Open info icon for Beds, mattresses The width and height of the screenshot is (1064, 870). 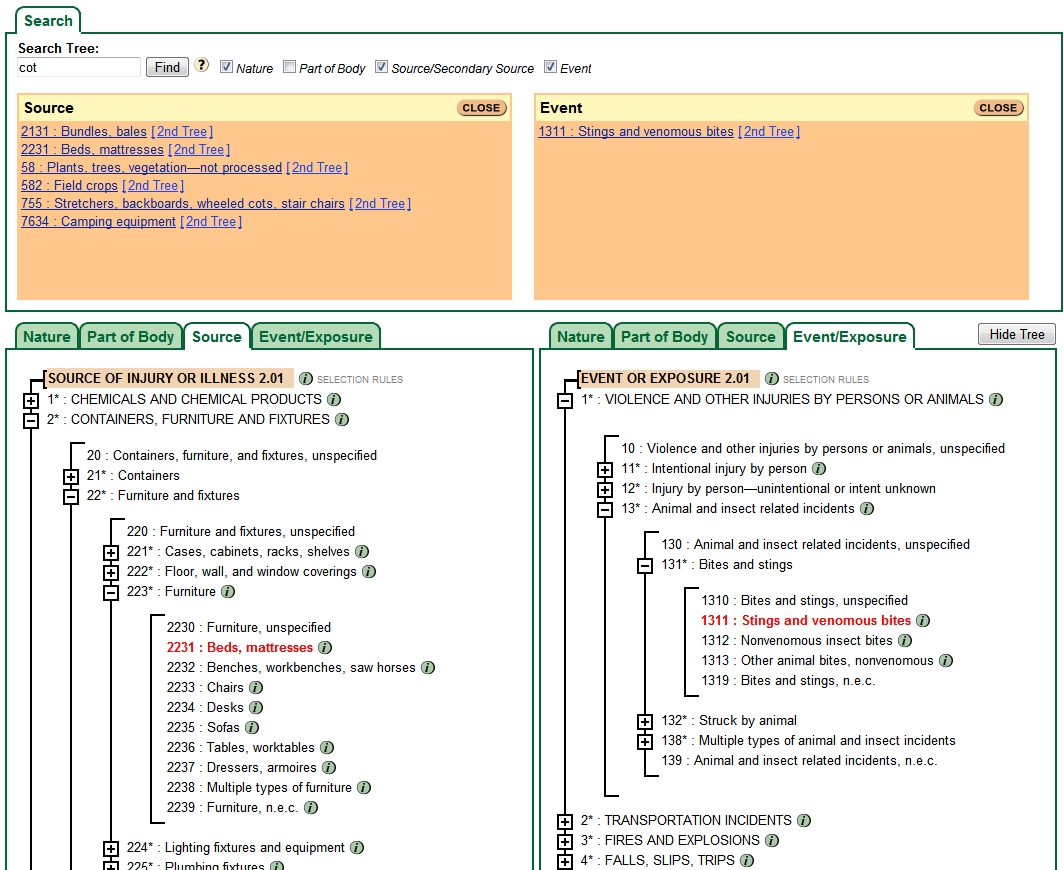325,648
